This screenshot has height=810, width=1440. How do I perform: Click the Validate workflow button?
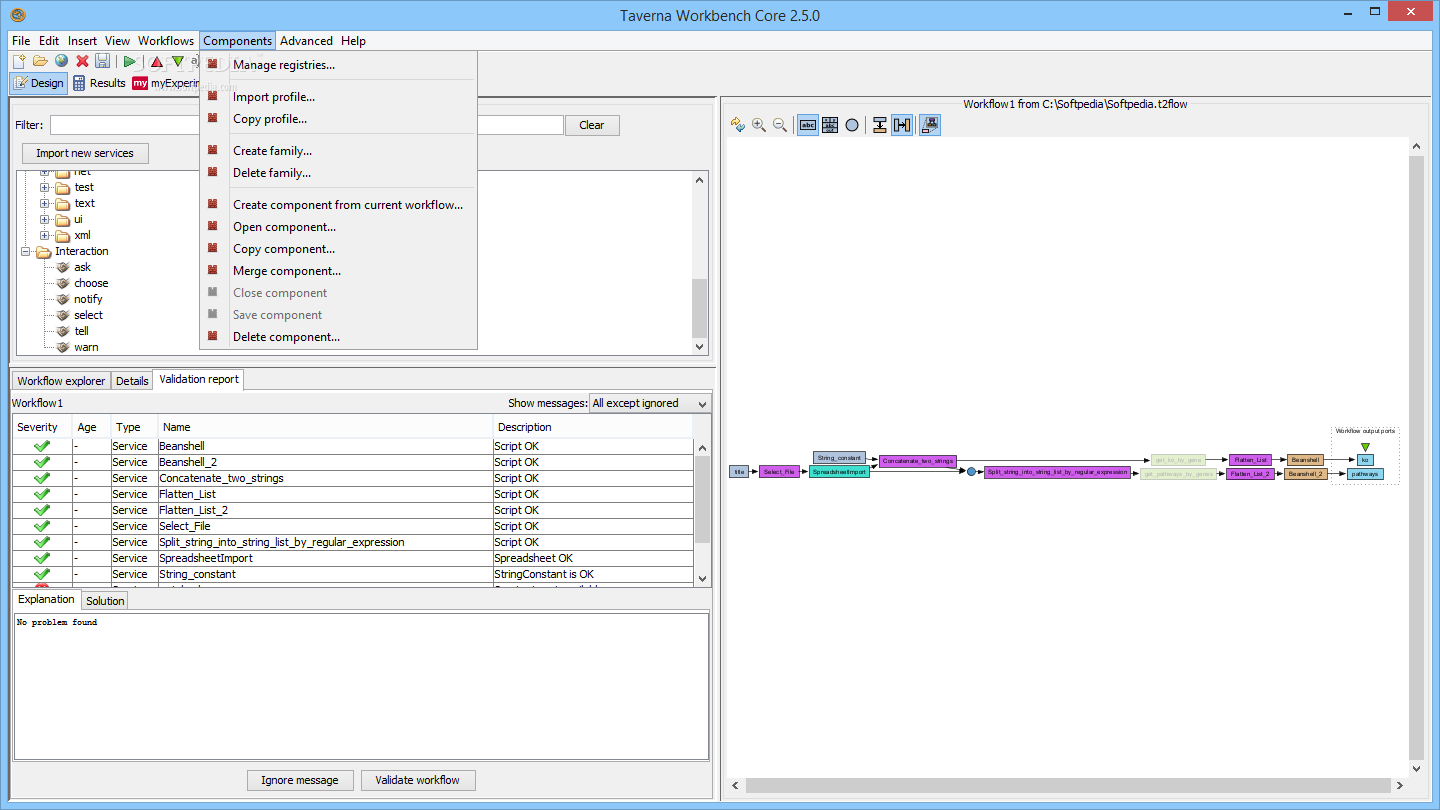[418, 780]
